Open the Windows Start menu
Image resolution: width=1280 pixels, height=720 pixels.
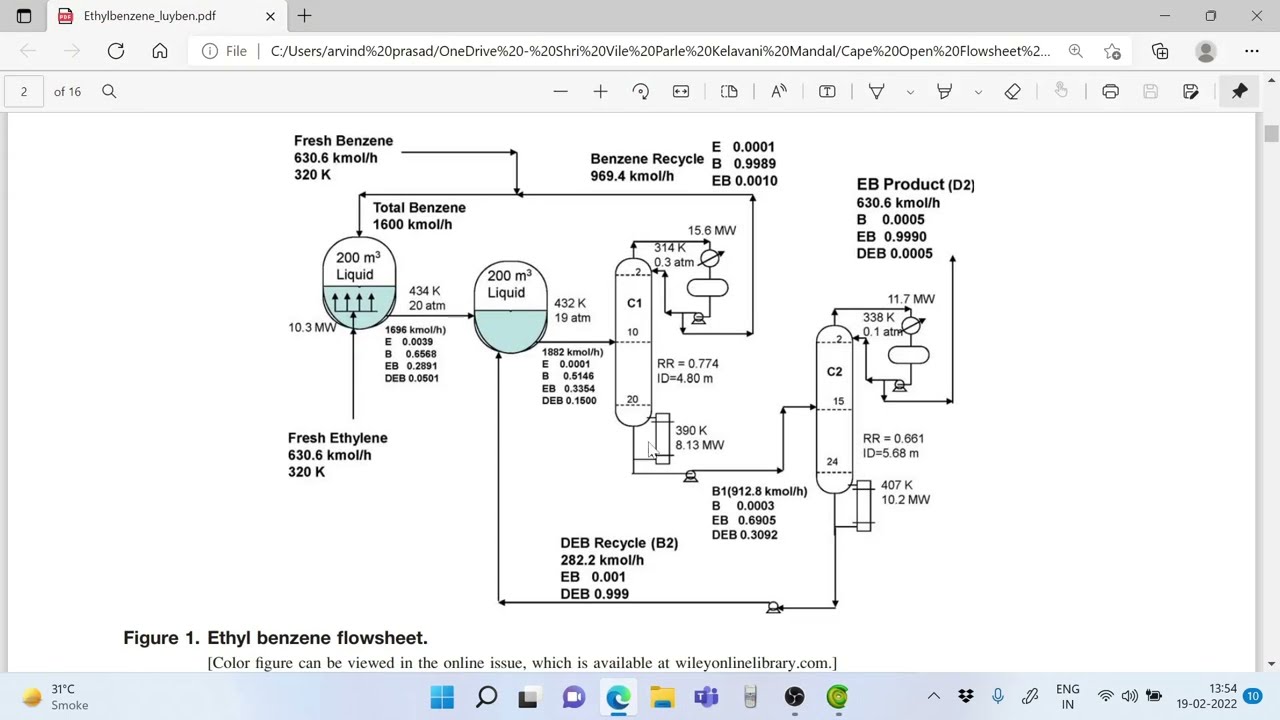click(x=442, y=697)
